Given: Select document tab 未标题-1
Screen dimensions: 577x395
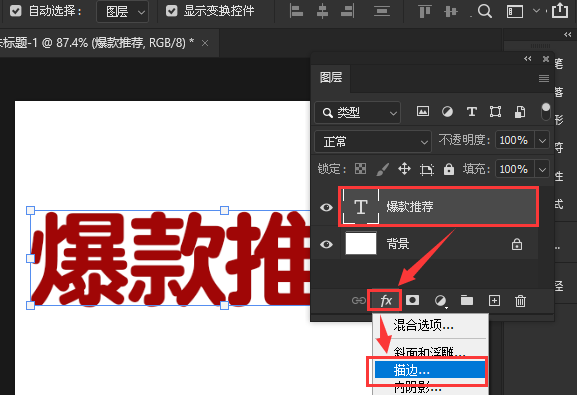Looking at the screenshot, I should (x=96, y=43).
